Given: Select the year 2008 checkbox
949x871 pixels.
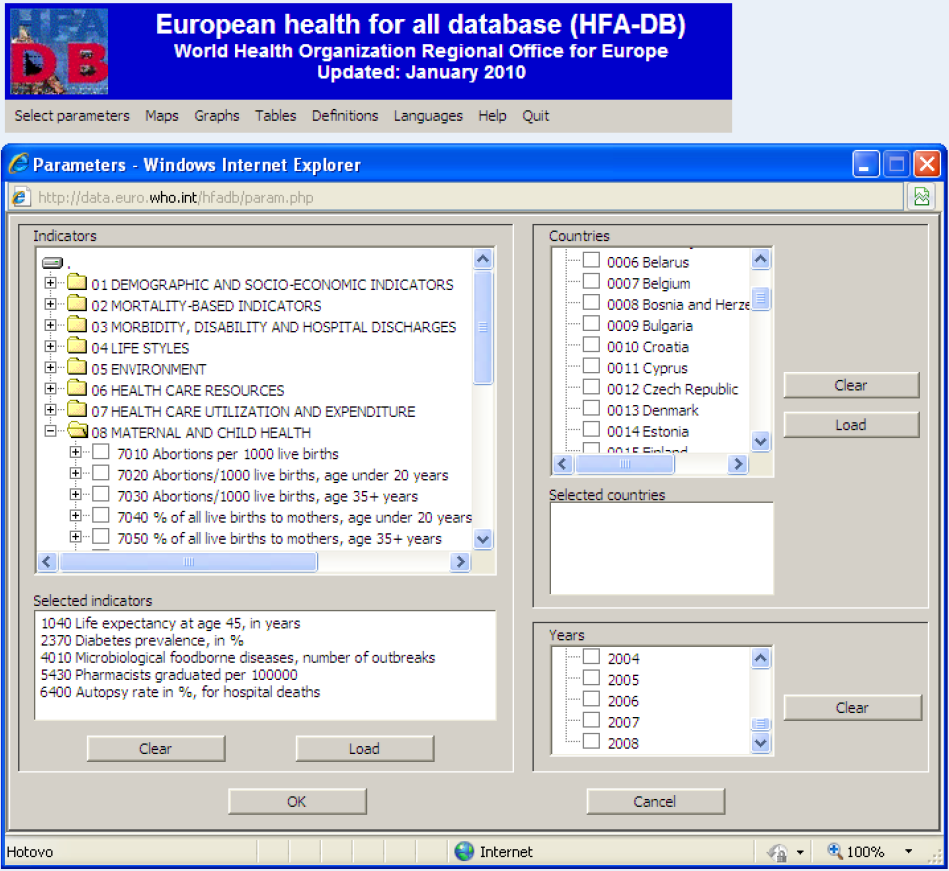Looking at the screenshot, I should click(591, 741).
